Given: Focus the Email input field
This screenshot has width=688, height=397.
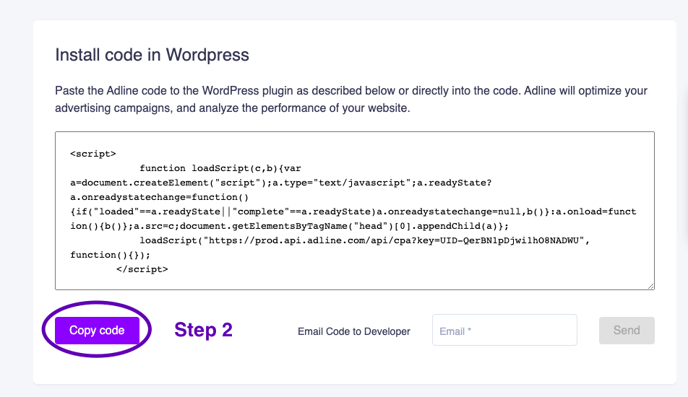Looking at the screenshot, I should [505, 330].
